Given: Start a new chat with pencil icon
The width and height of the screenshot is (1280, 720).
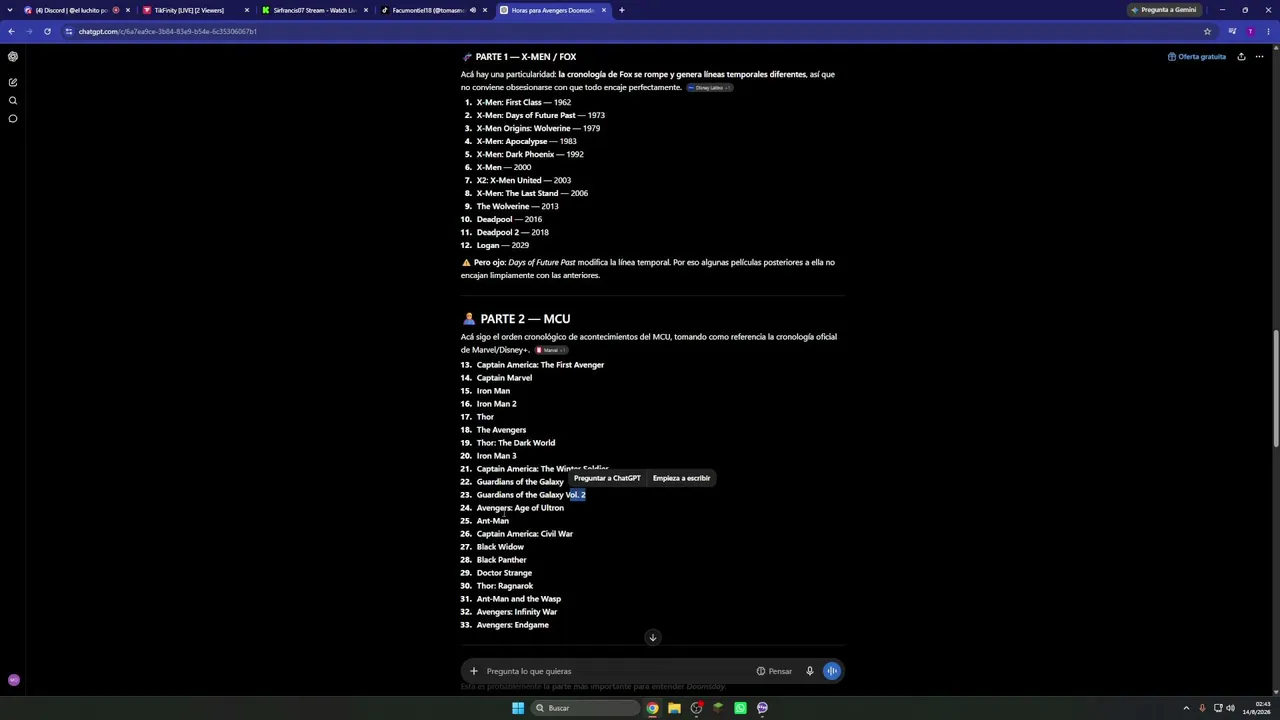Looking at the screenshot, I should coord(13,82).
